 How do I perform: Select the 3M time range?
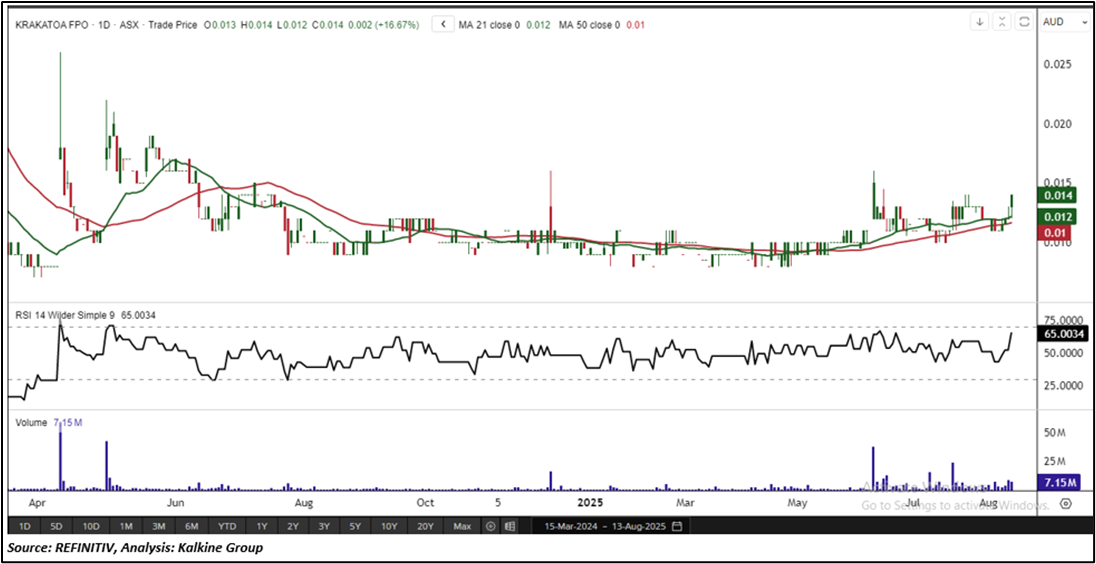159,526
